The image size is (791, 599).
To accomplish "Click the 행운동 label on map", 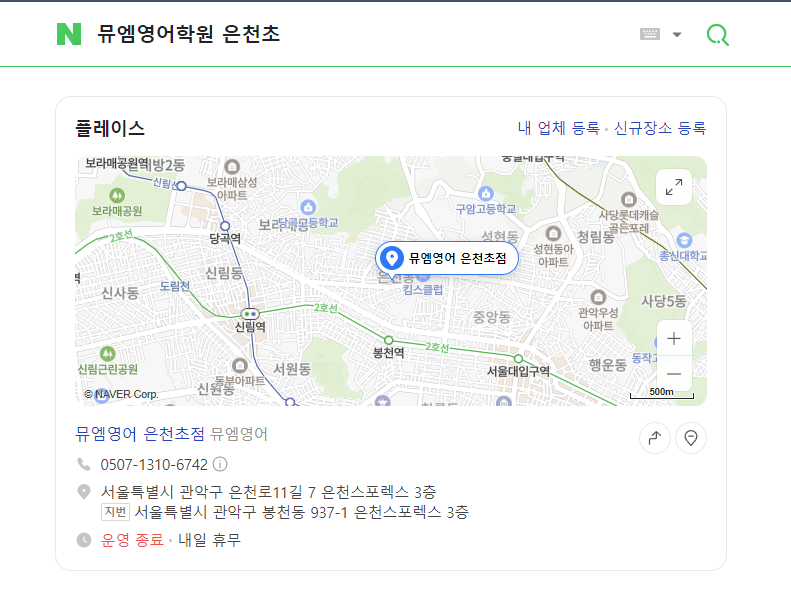I will [x=608, y=364].
